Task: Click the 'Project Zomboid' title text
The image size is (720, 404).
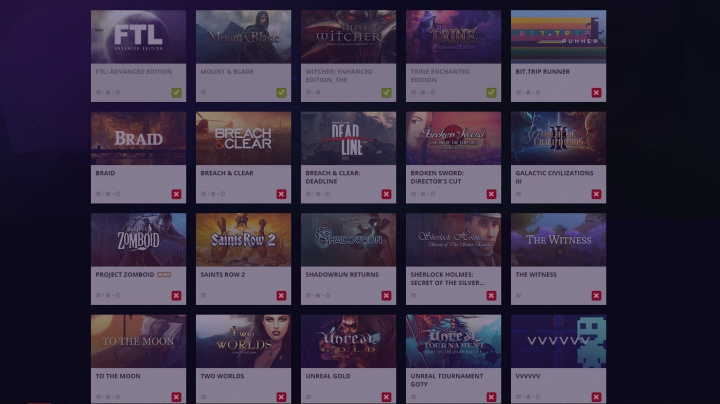Action: pos(125,275)
